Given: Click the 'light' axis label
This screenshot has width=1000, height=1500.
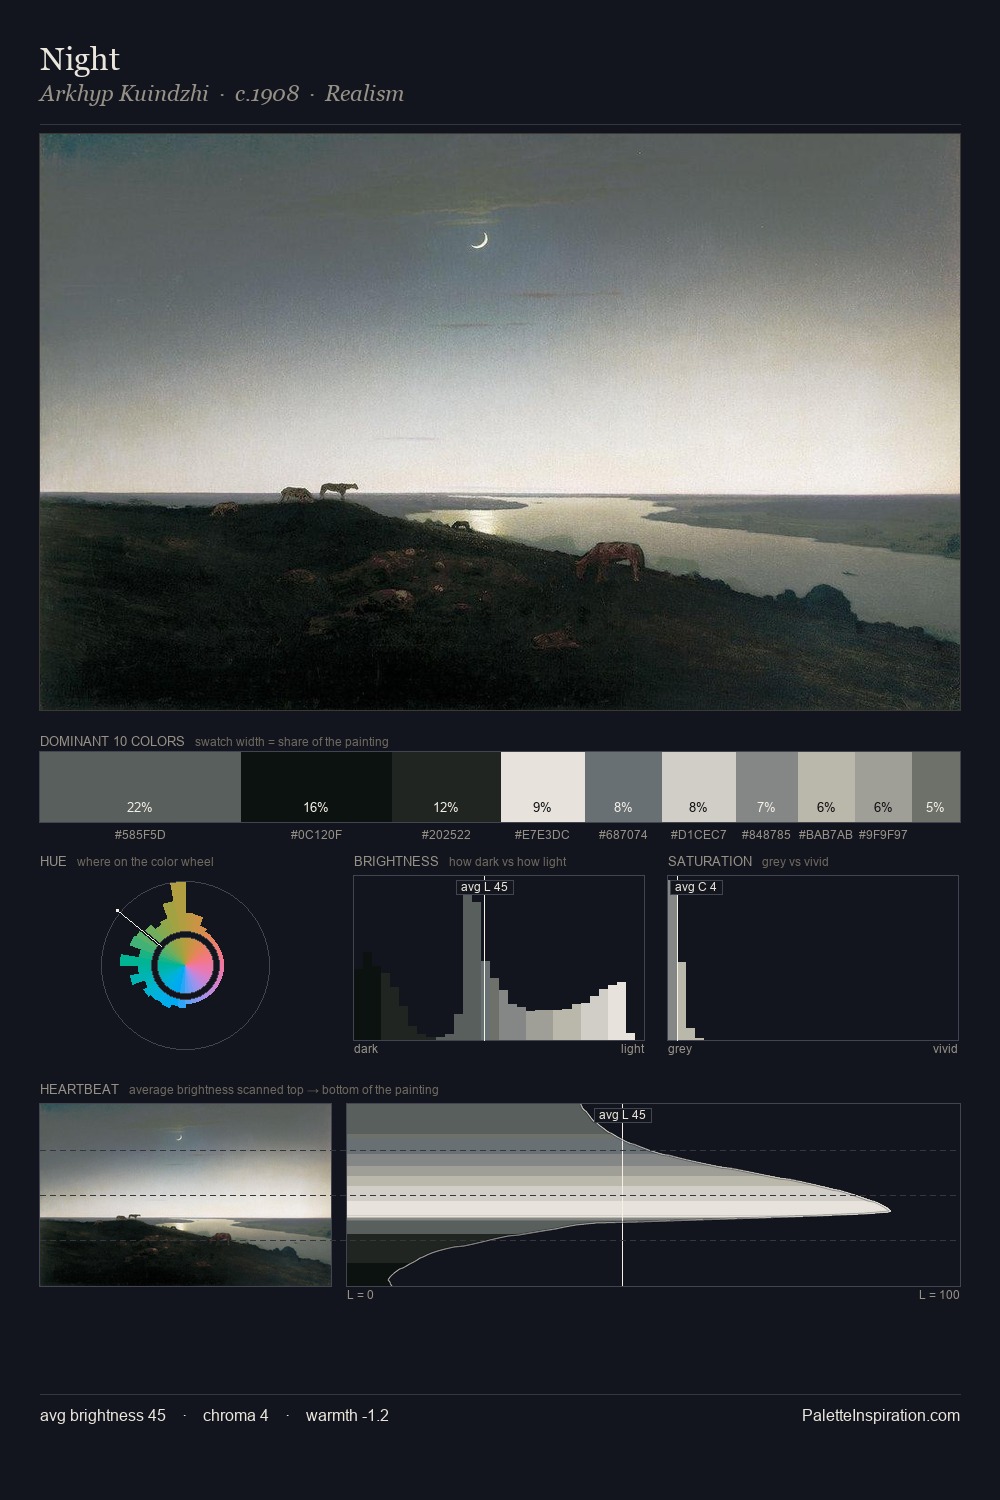Looking at the screenshot, I should point(632,1049).
